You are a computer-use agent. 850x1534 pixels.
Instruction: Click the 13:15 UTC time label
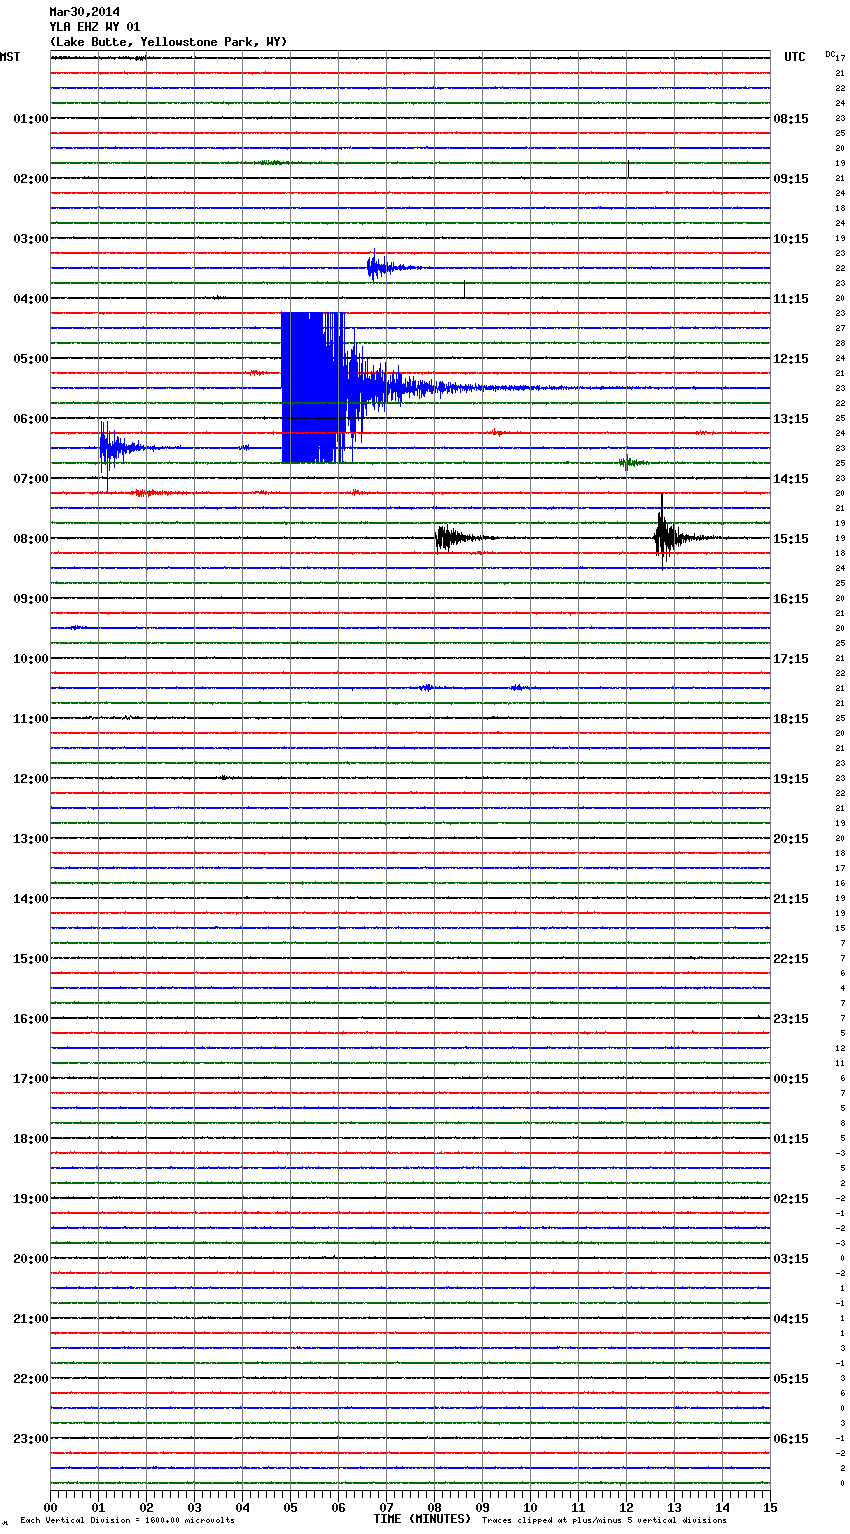coord(791,419)
